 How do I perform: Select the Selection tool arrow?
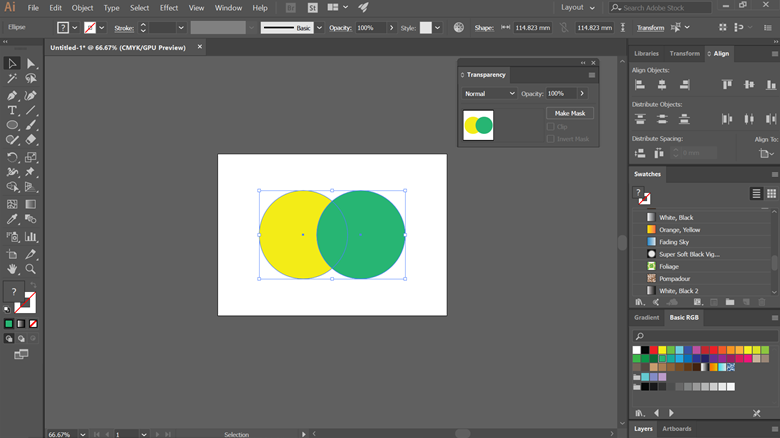(x=12, y=64)
